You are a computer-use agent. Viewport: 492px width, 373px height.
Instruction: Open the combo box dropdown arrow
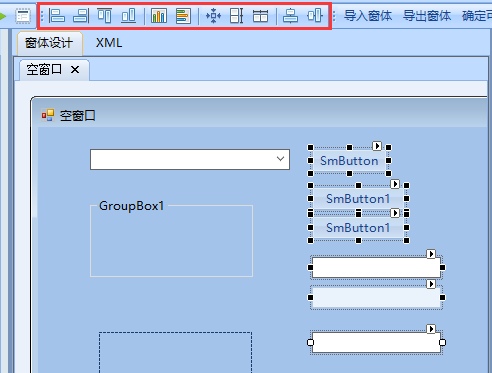tap(280, 159)
